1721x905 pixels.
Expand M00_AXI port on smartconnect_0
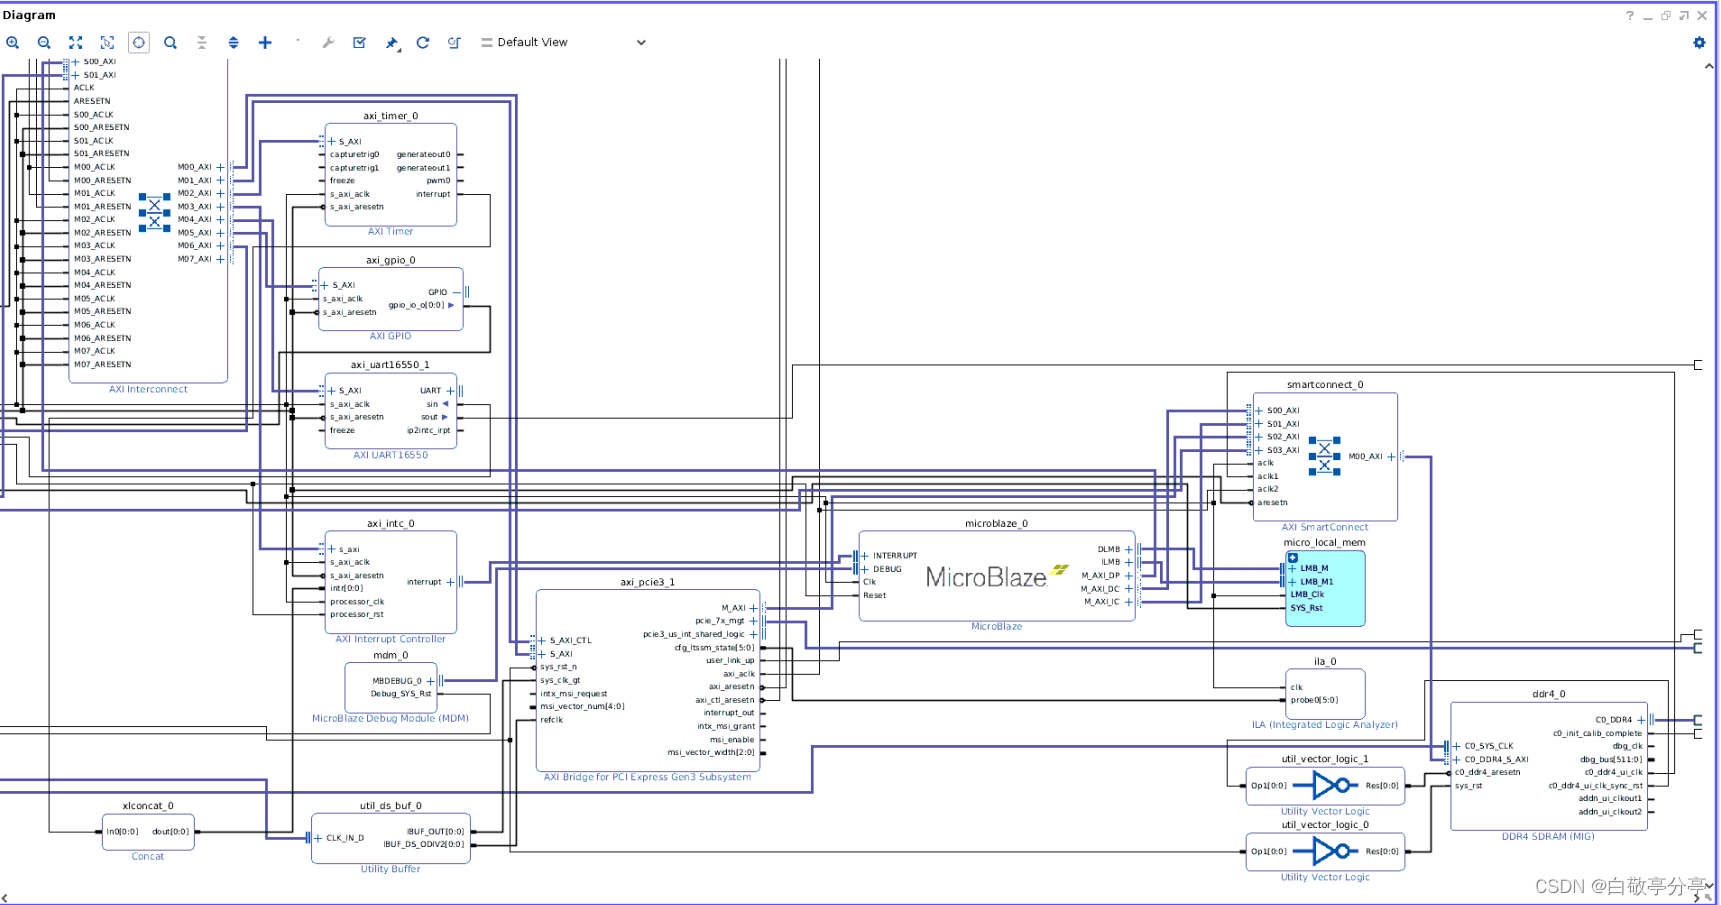pos(1391,456)
